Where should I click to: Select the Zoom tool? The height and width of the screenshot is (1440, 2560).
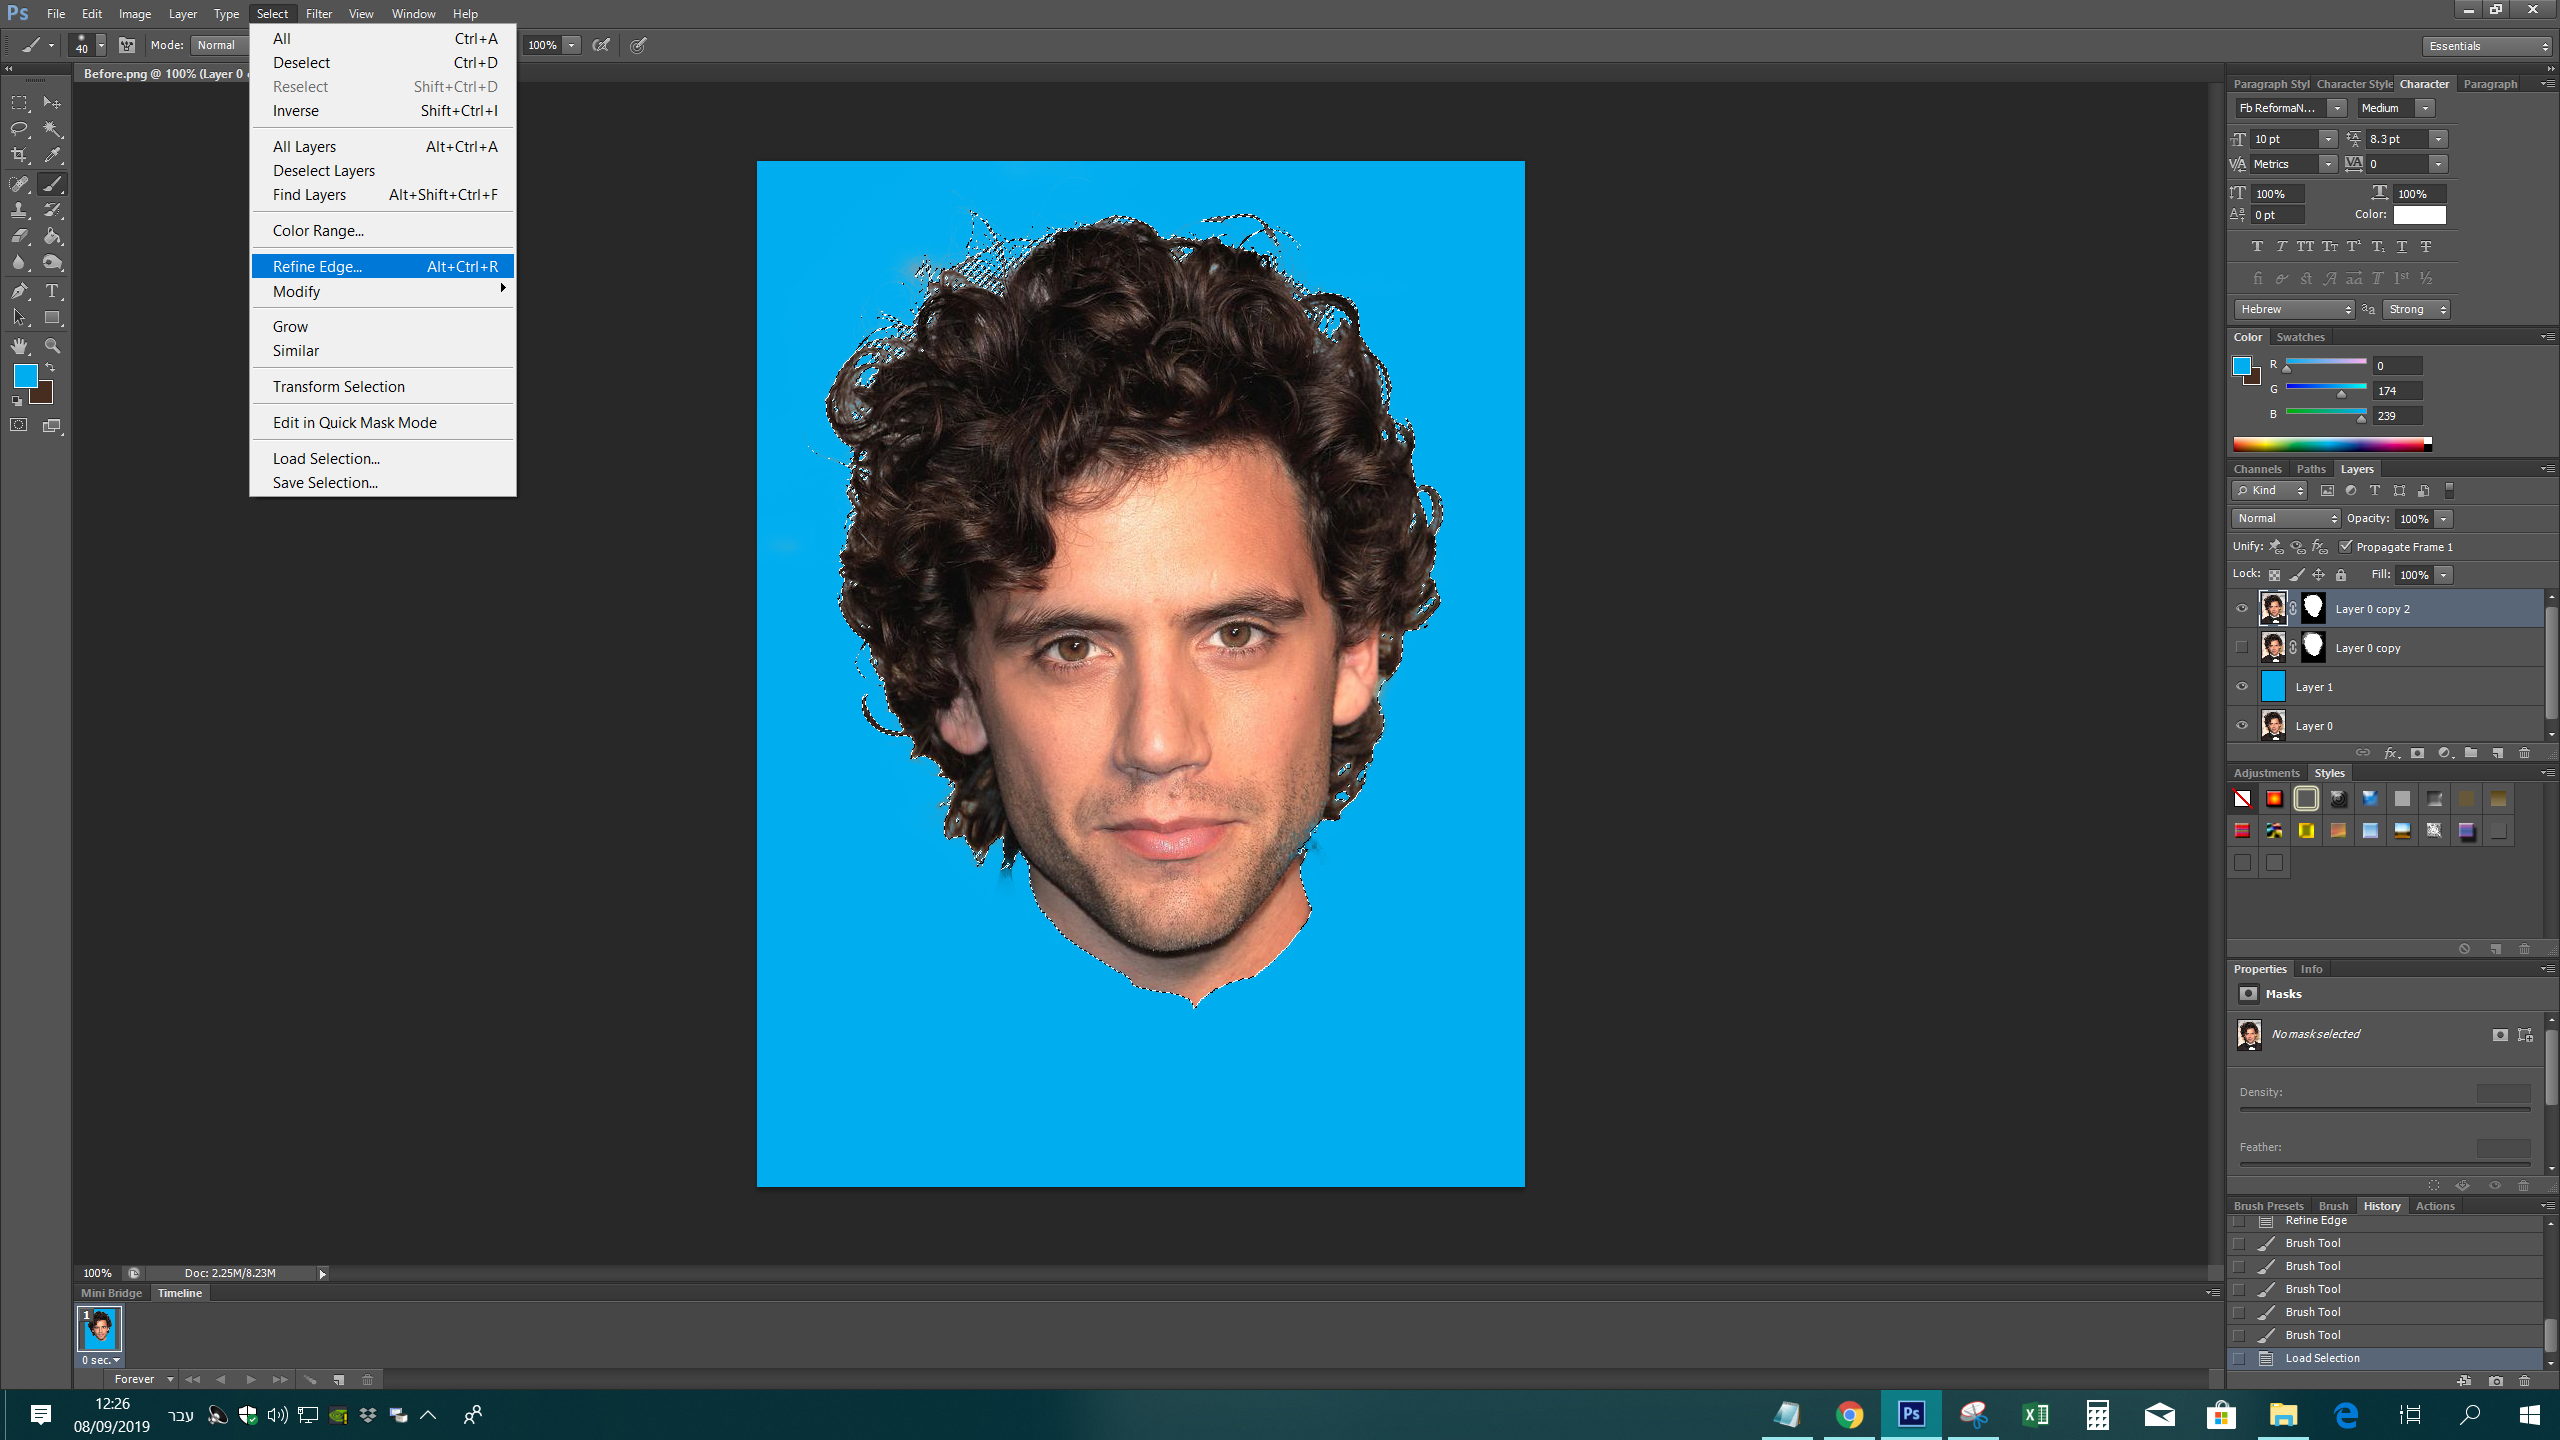pos(52,346)
